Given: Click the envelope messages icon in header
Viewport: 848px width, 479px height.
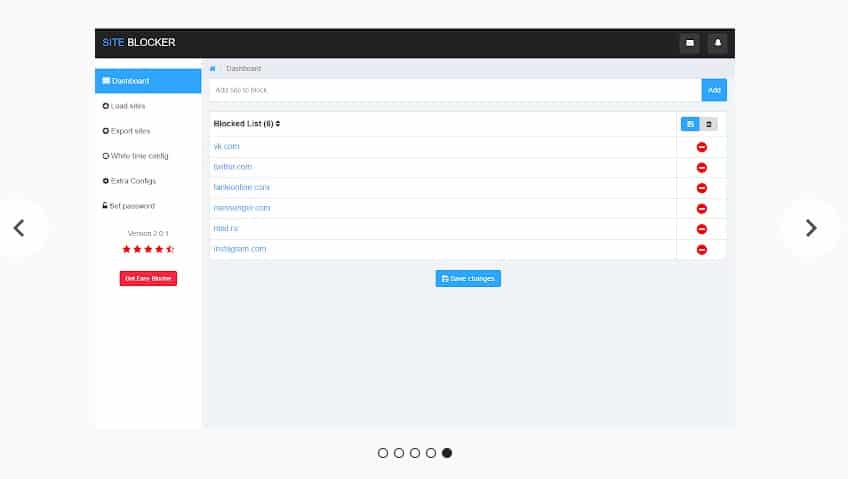Looking at the screenshot, I should click(690, 43).
